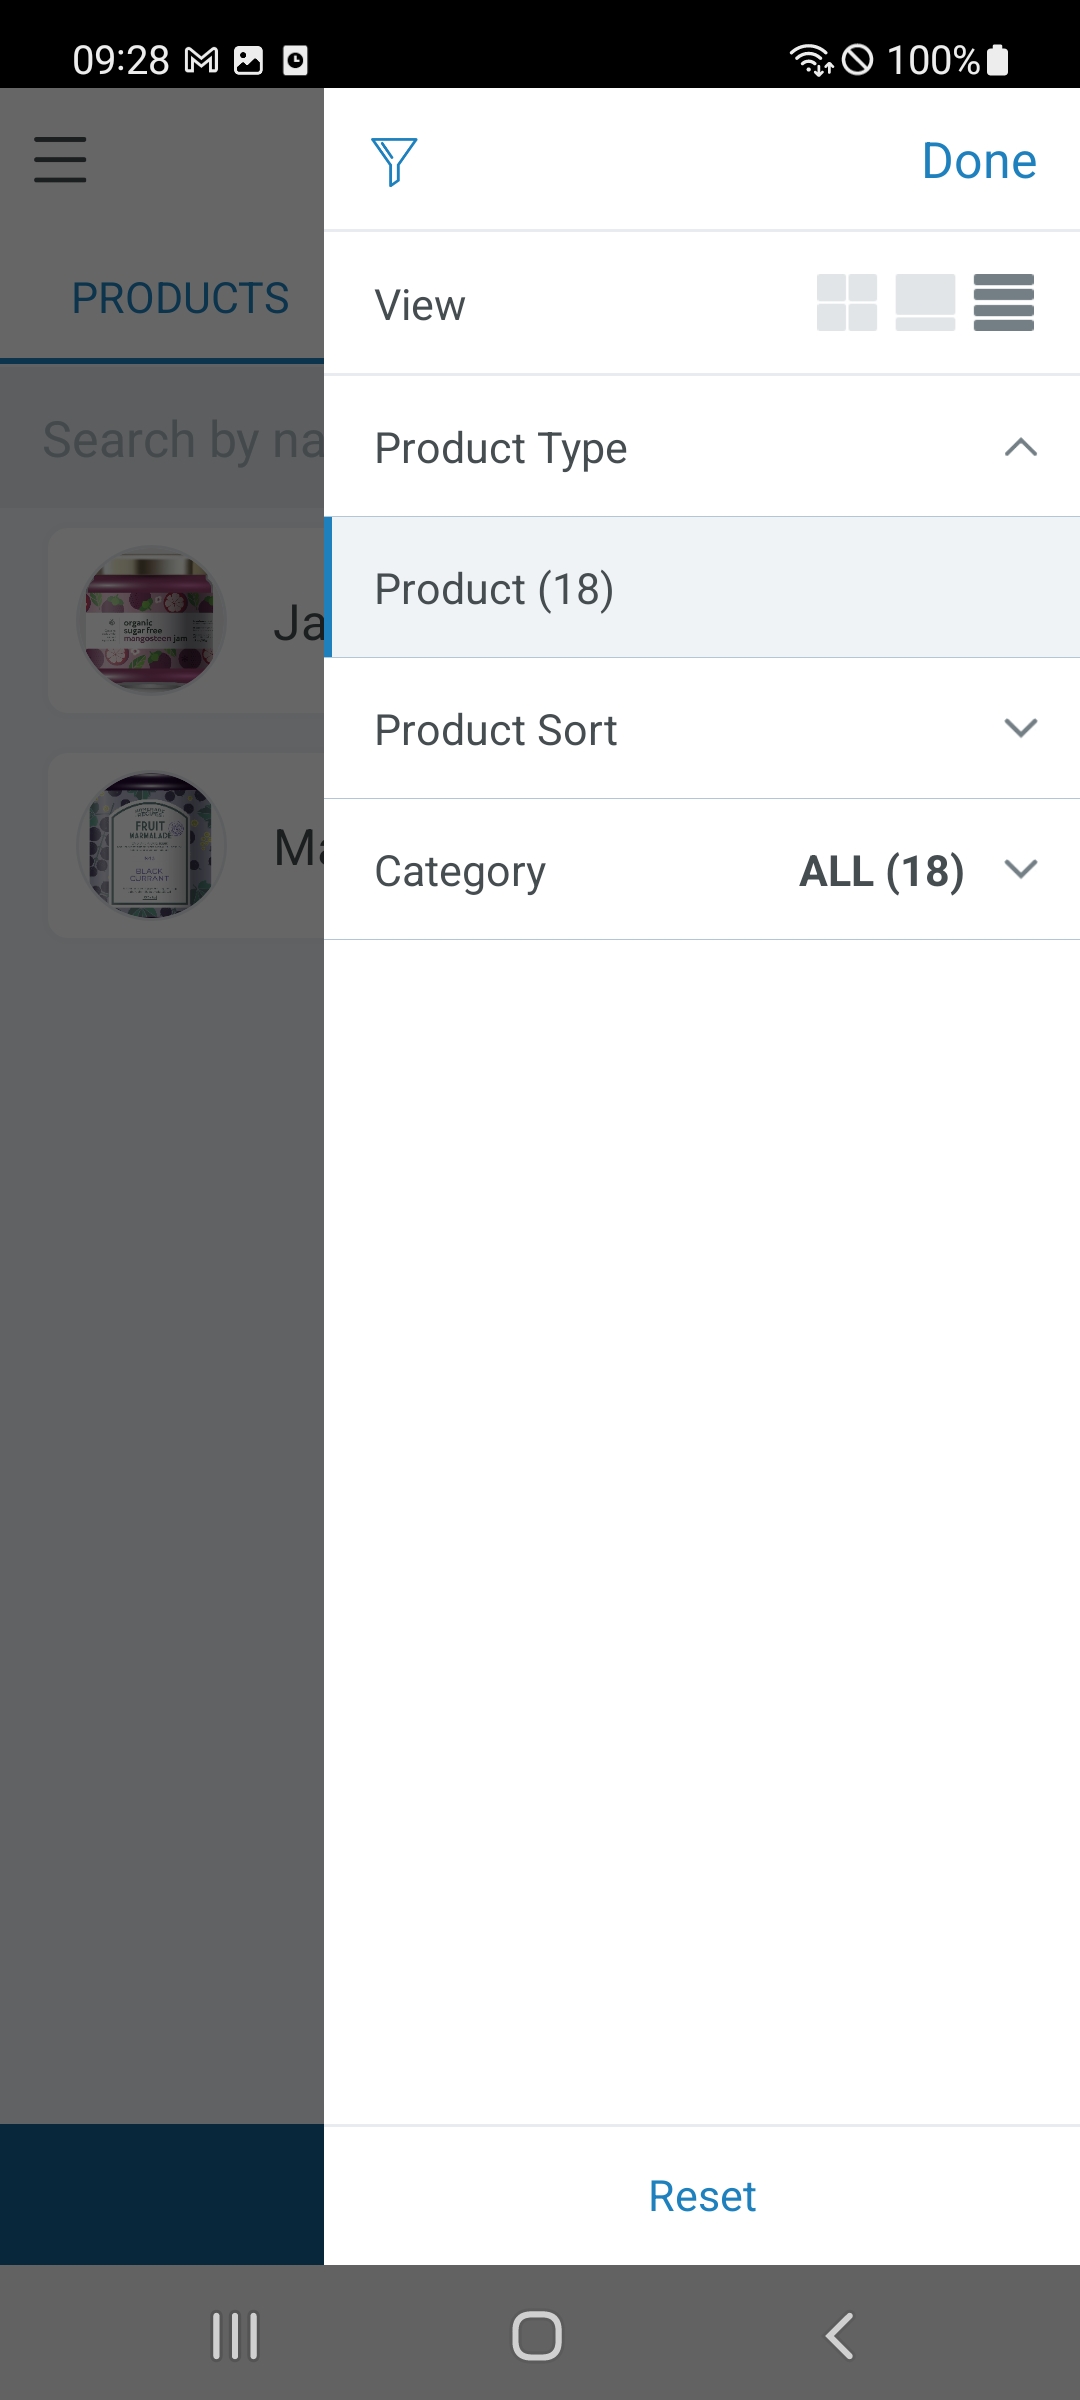Tap Done to apply filters
Screen dimensions: 1080x2400
tap(979, 161)
